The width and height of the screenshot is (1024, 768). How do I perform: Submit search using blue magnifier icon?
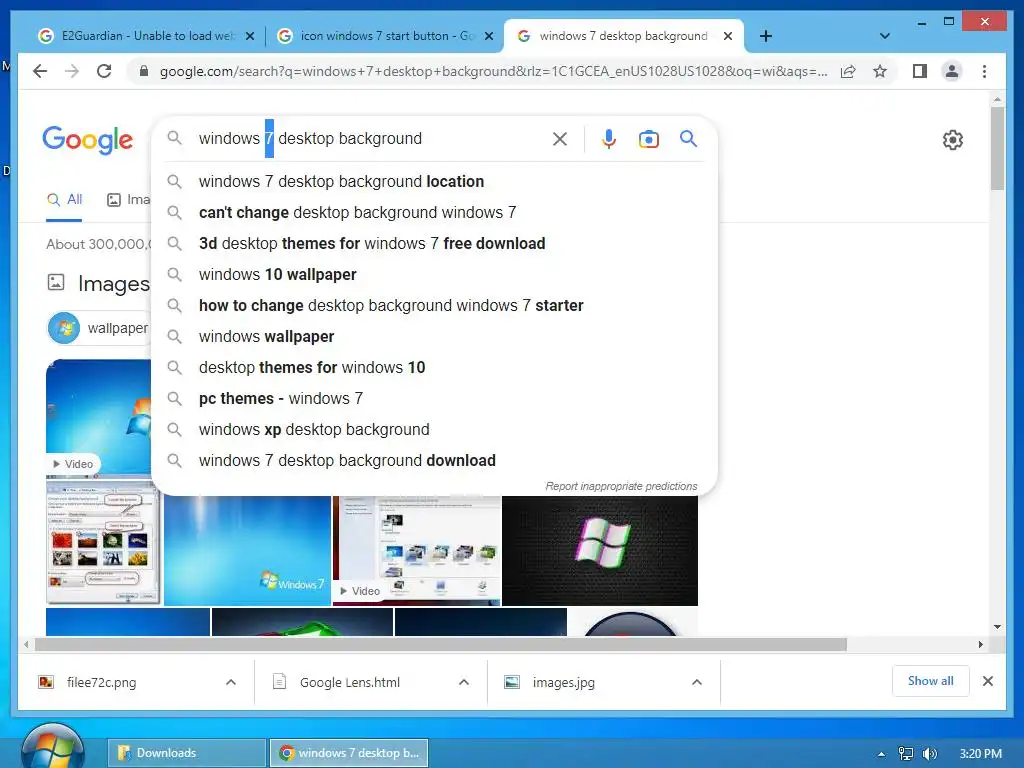[x=688, y=138]
